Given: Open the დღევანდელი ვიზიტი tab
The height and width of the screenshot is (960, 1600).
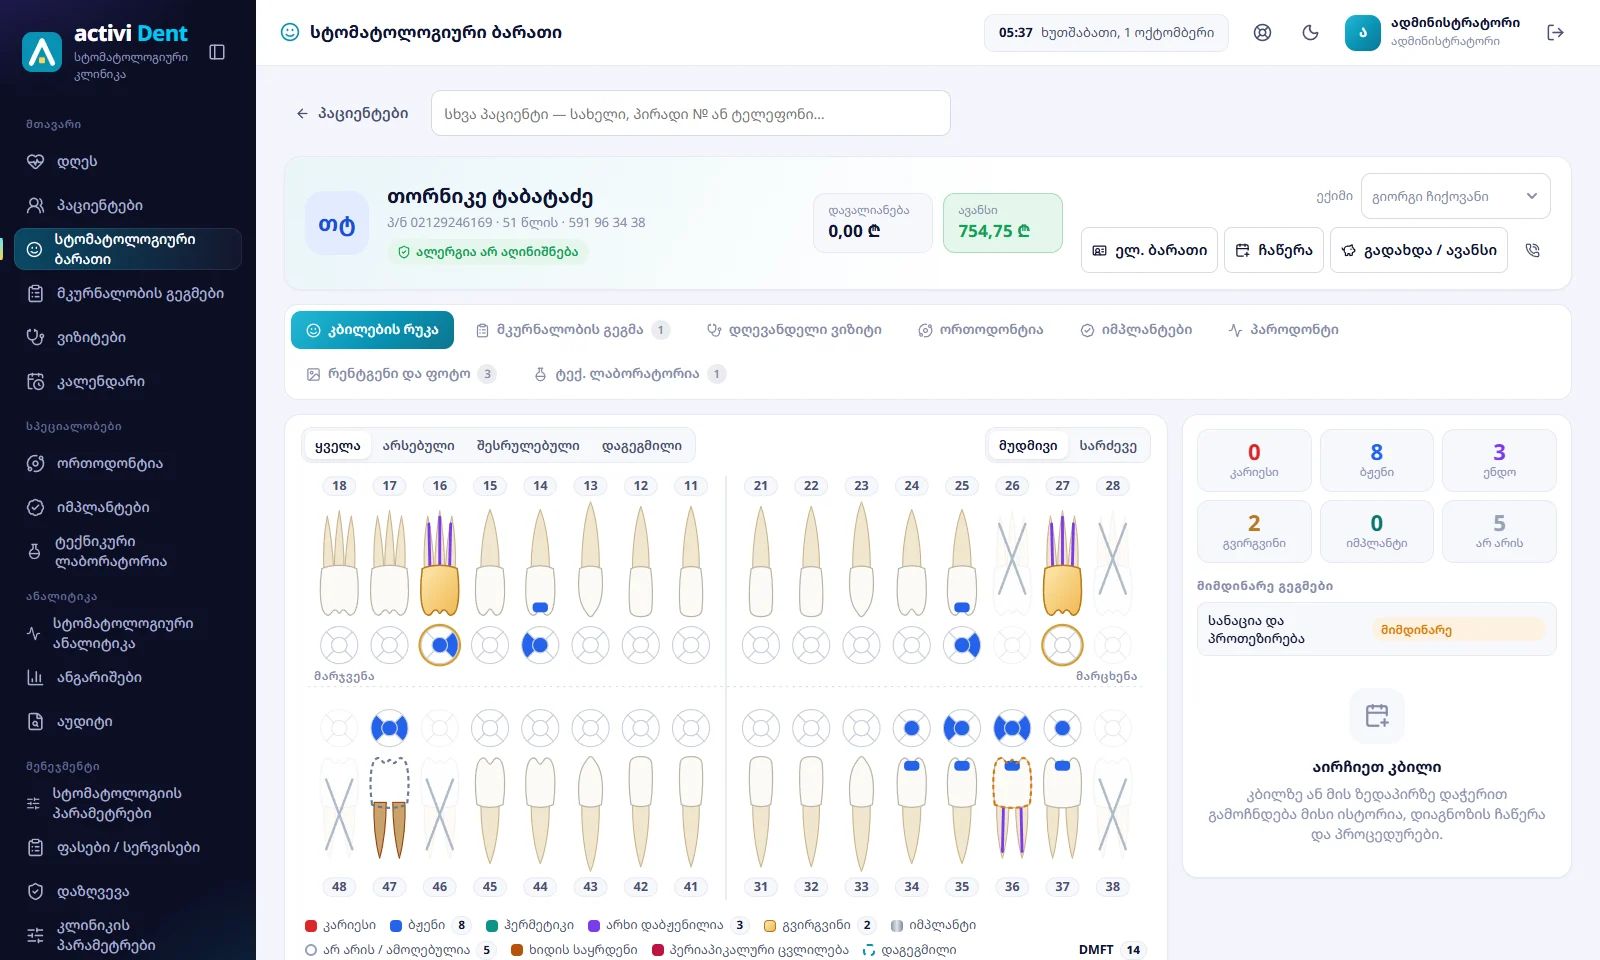Looking at the screenshot, I should coord(794,330).
